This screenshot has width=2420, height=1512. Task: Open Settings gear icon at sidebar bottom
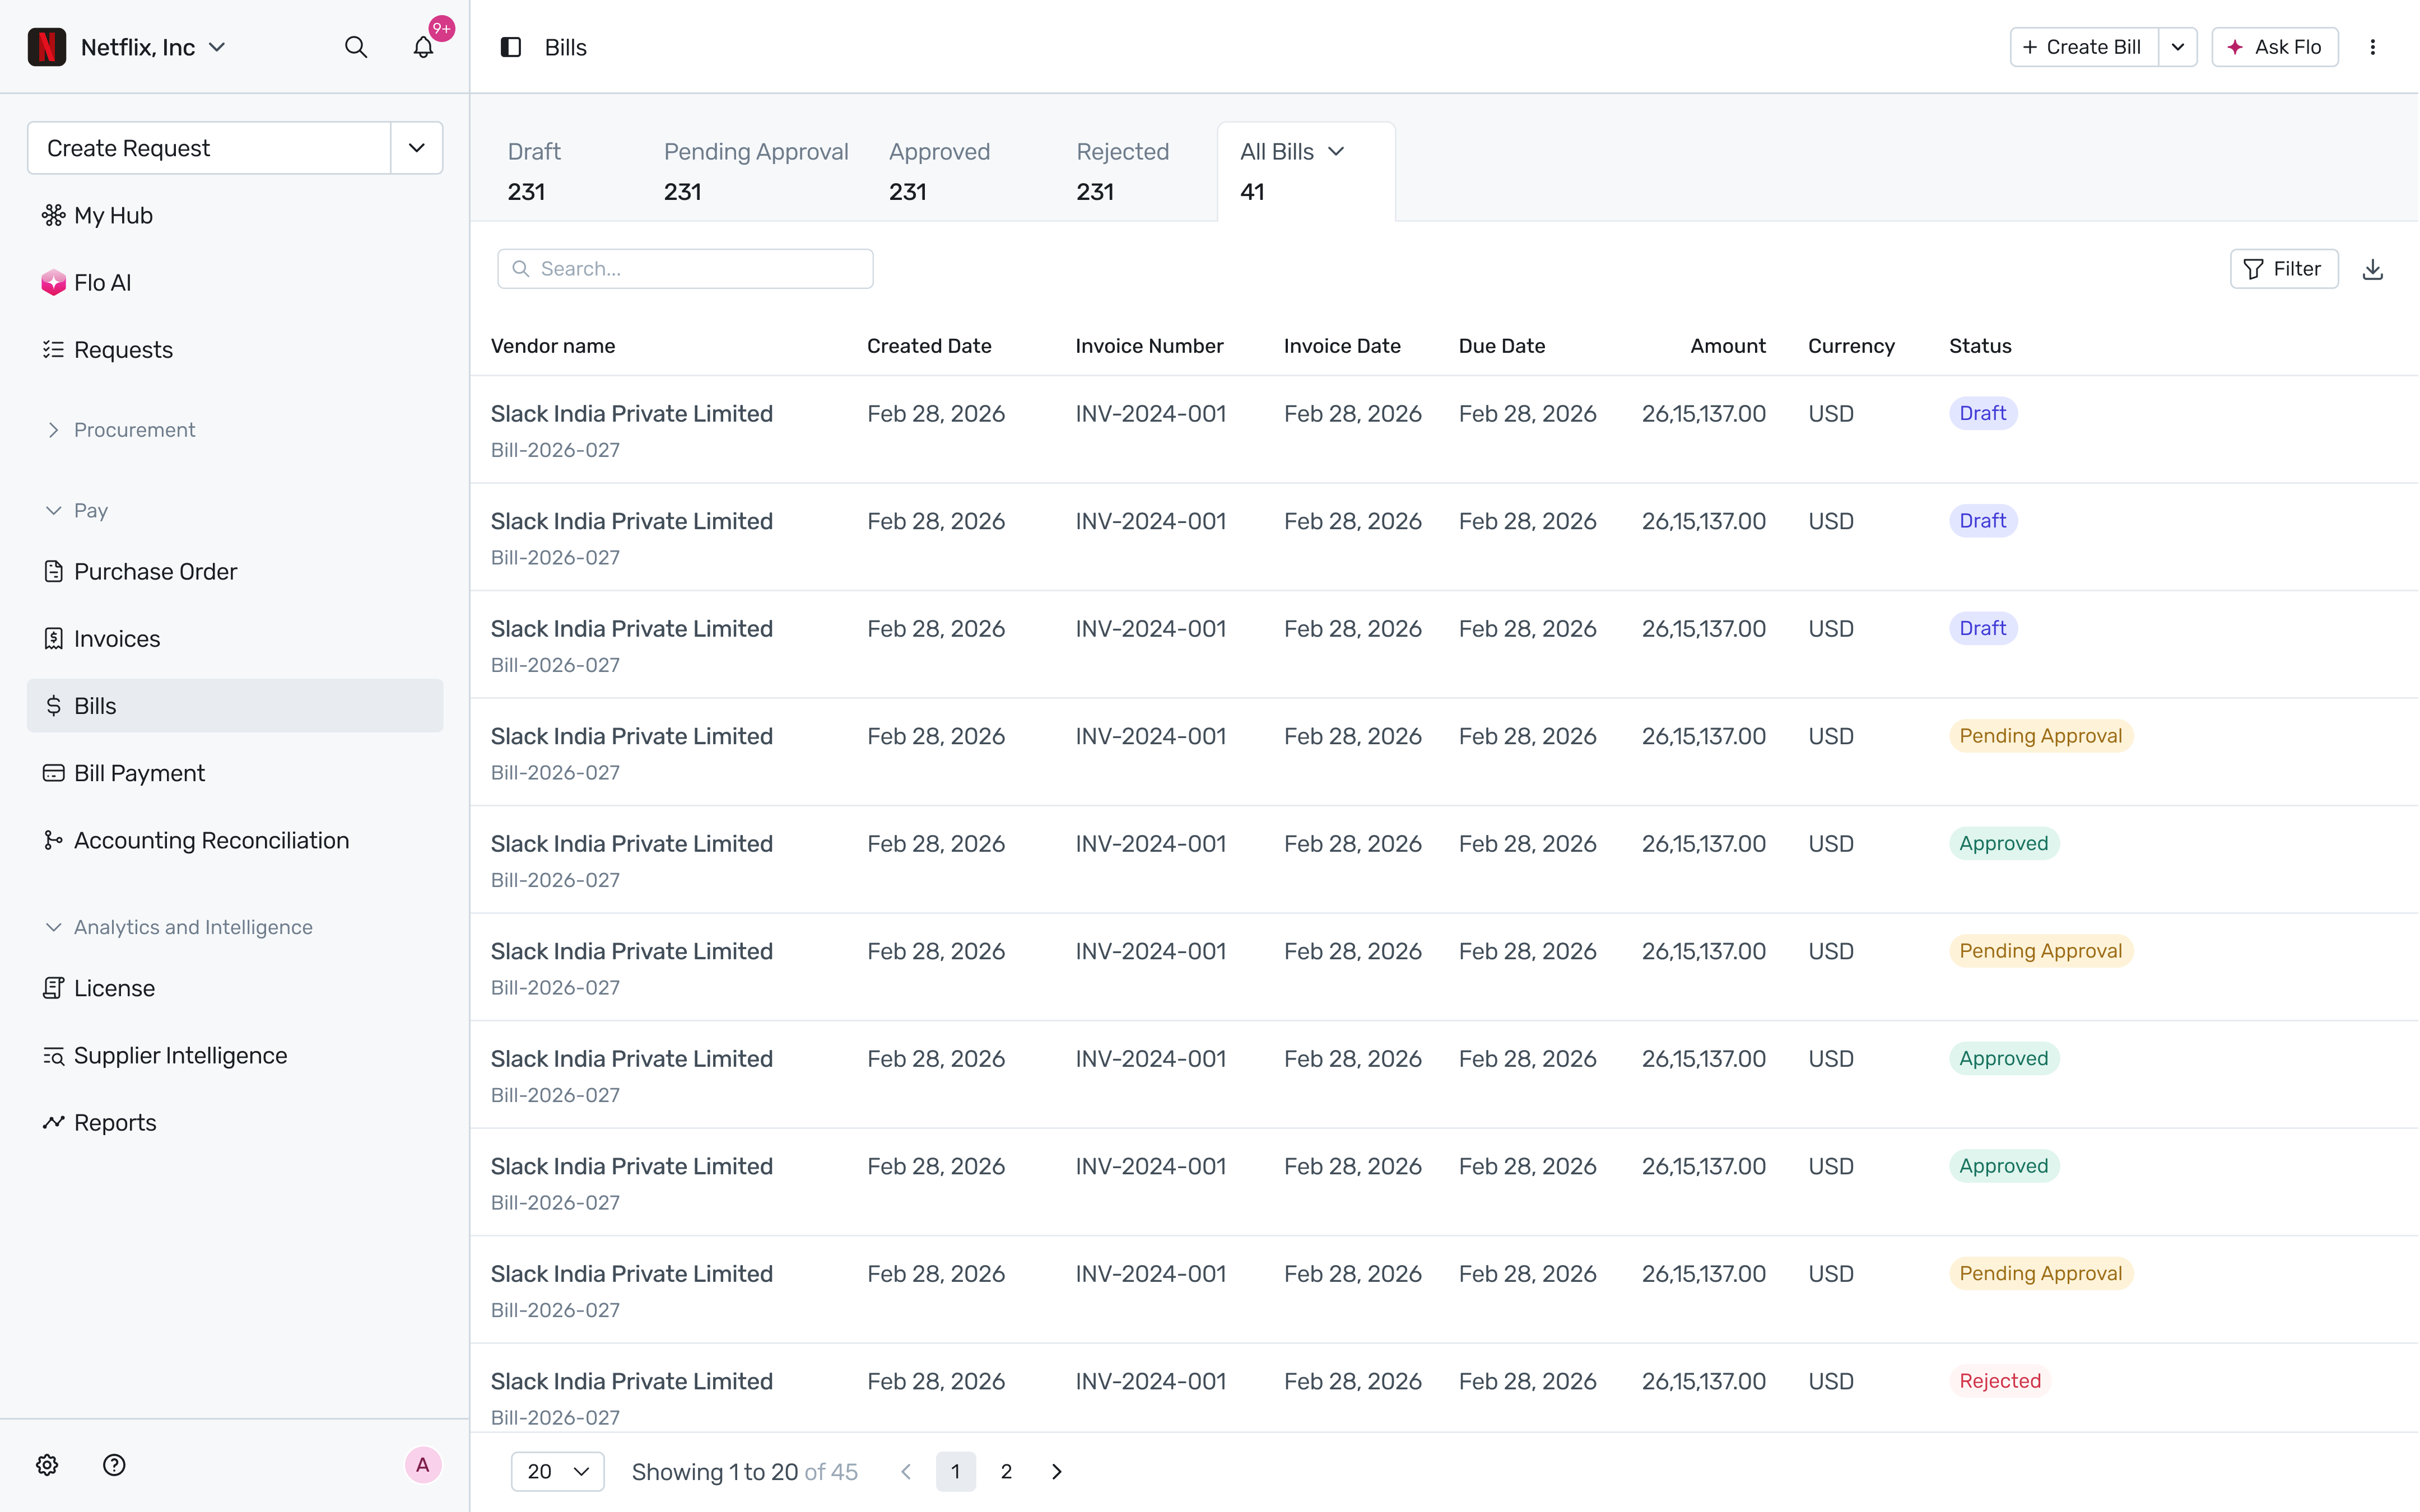click(x=47, y=1465)
